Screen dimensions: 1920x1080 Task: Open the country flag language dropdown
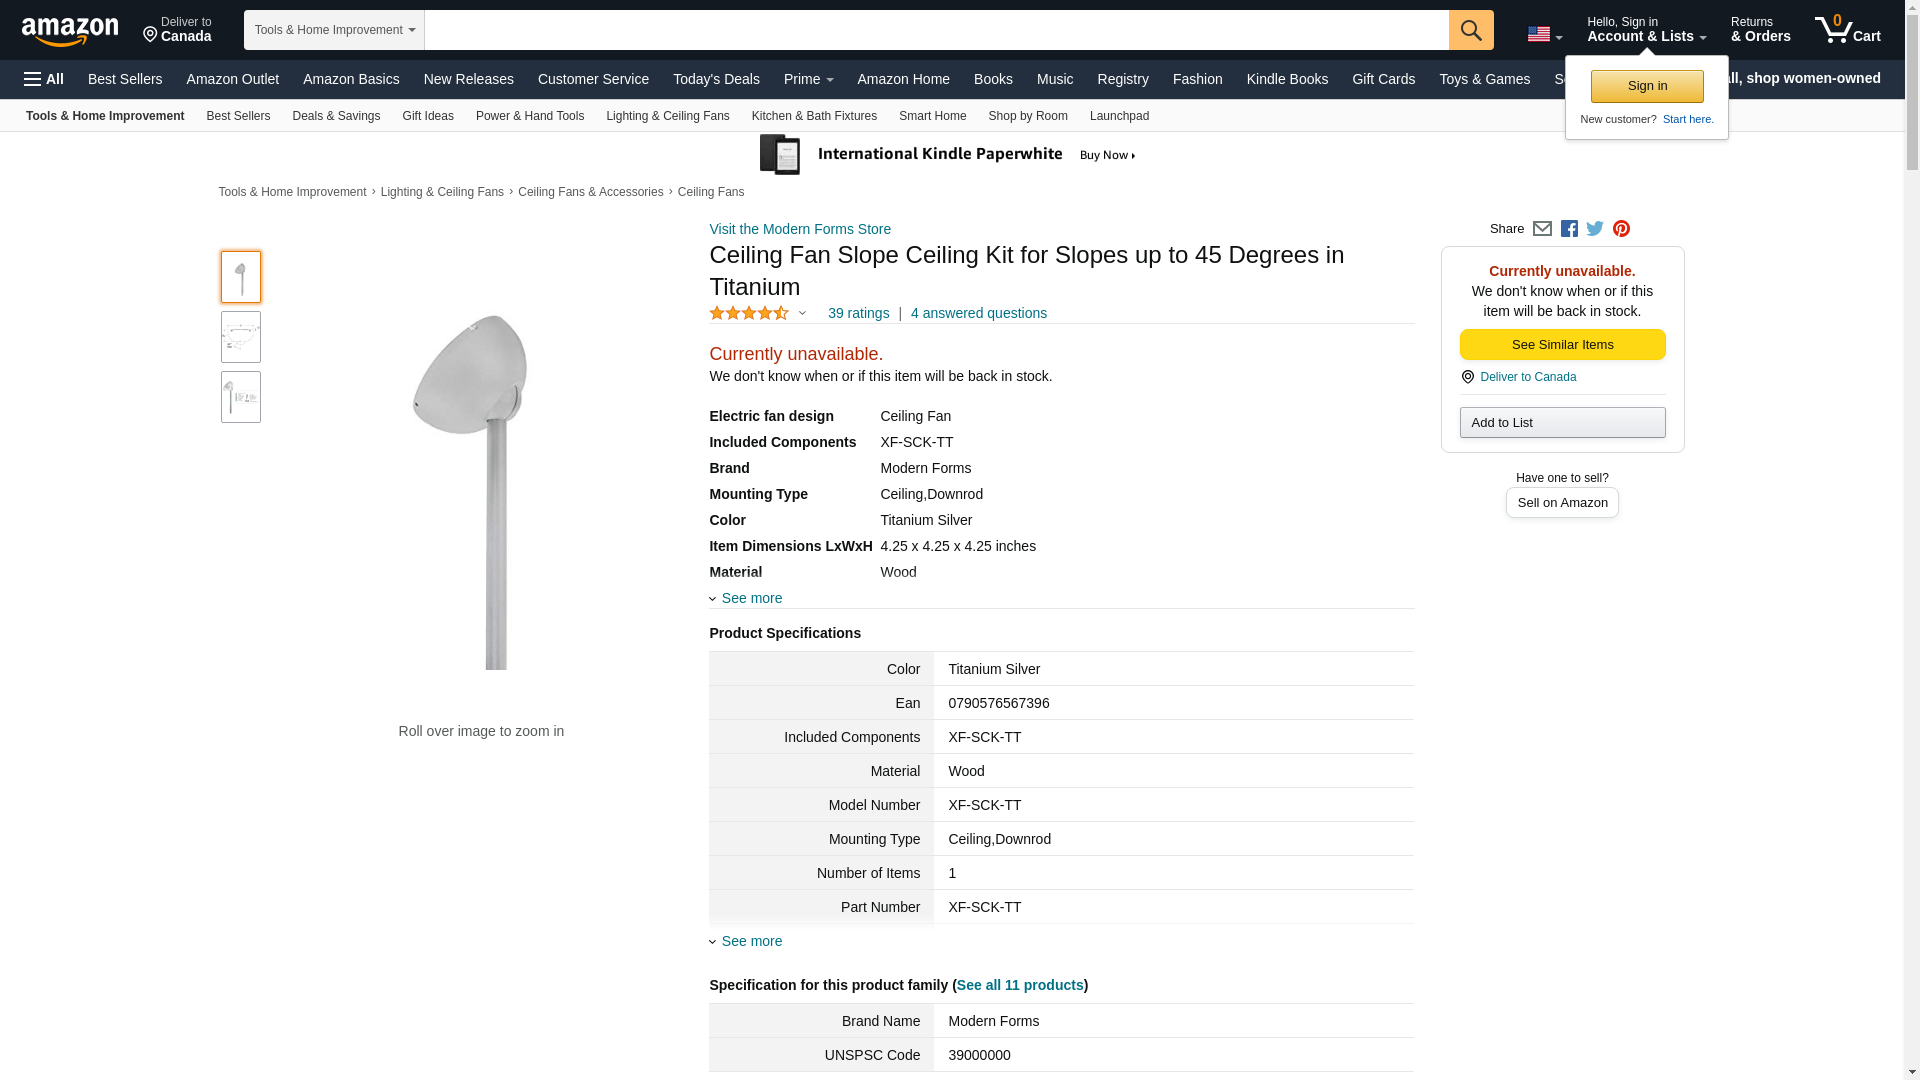[x=1544, y=34]
